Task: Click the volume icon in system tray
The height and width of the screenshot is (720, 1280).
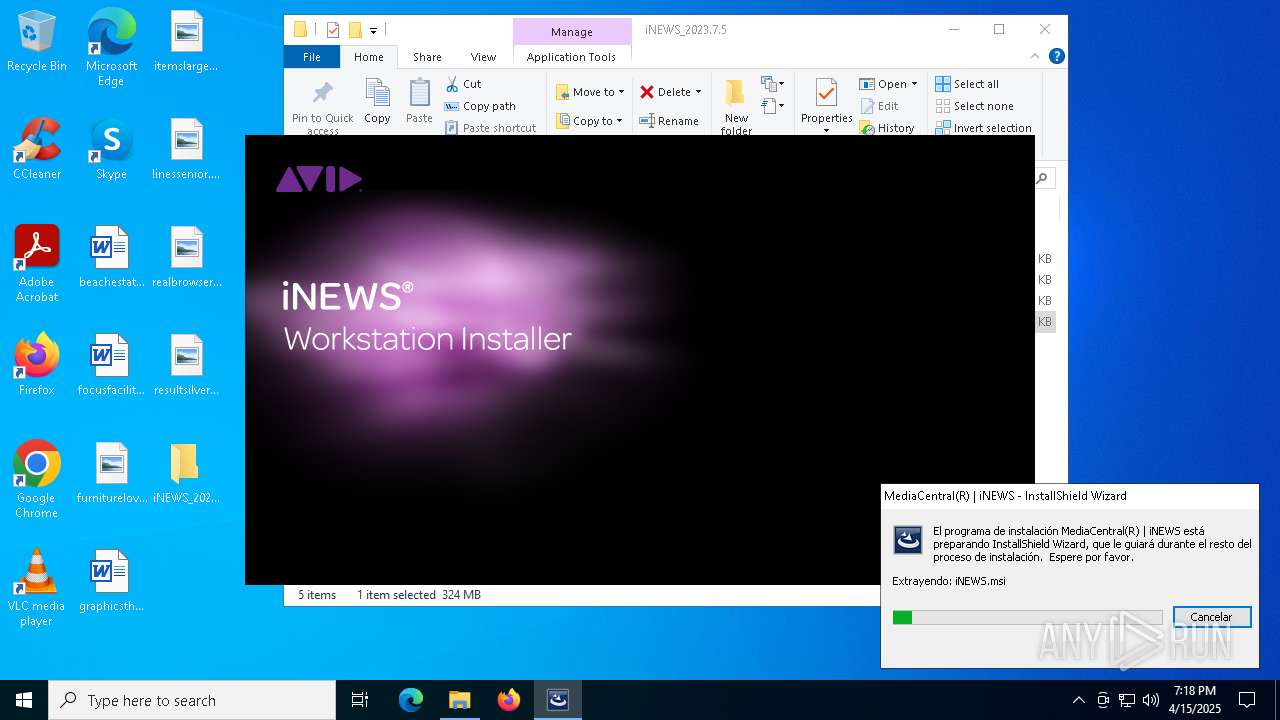Action: [1151, 700]
